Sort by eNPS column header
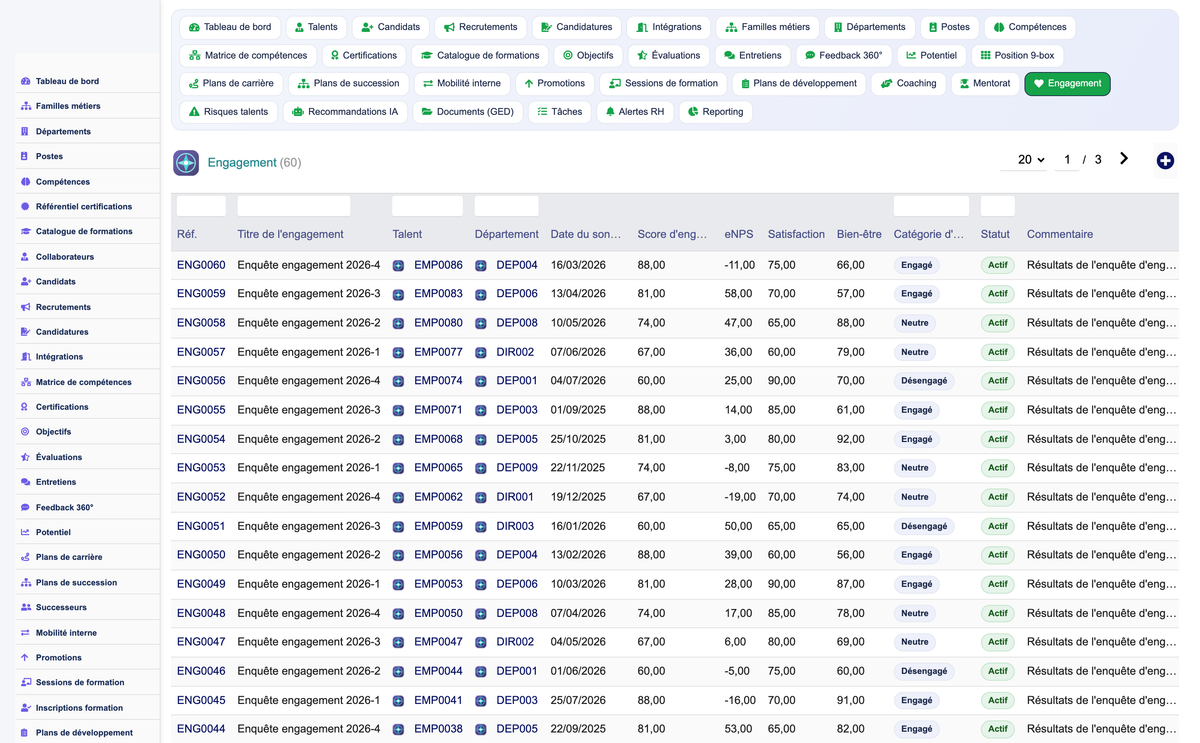1200x743 pixels. (x=739, y=235)
